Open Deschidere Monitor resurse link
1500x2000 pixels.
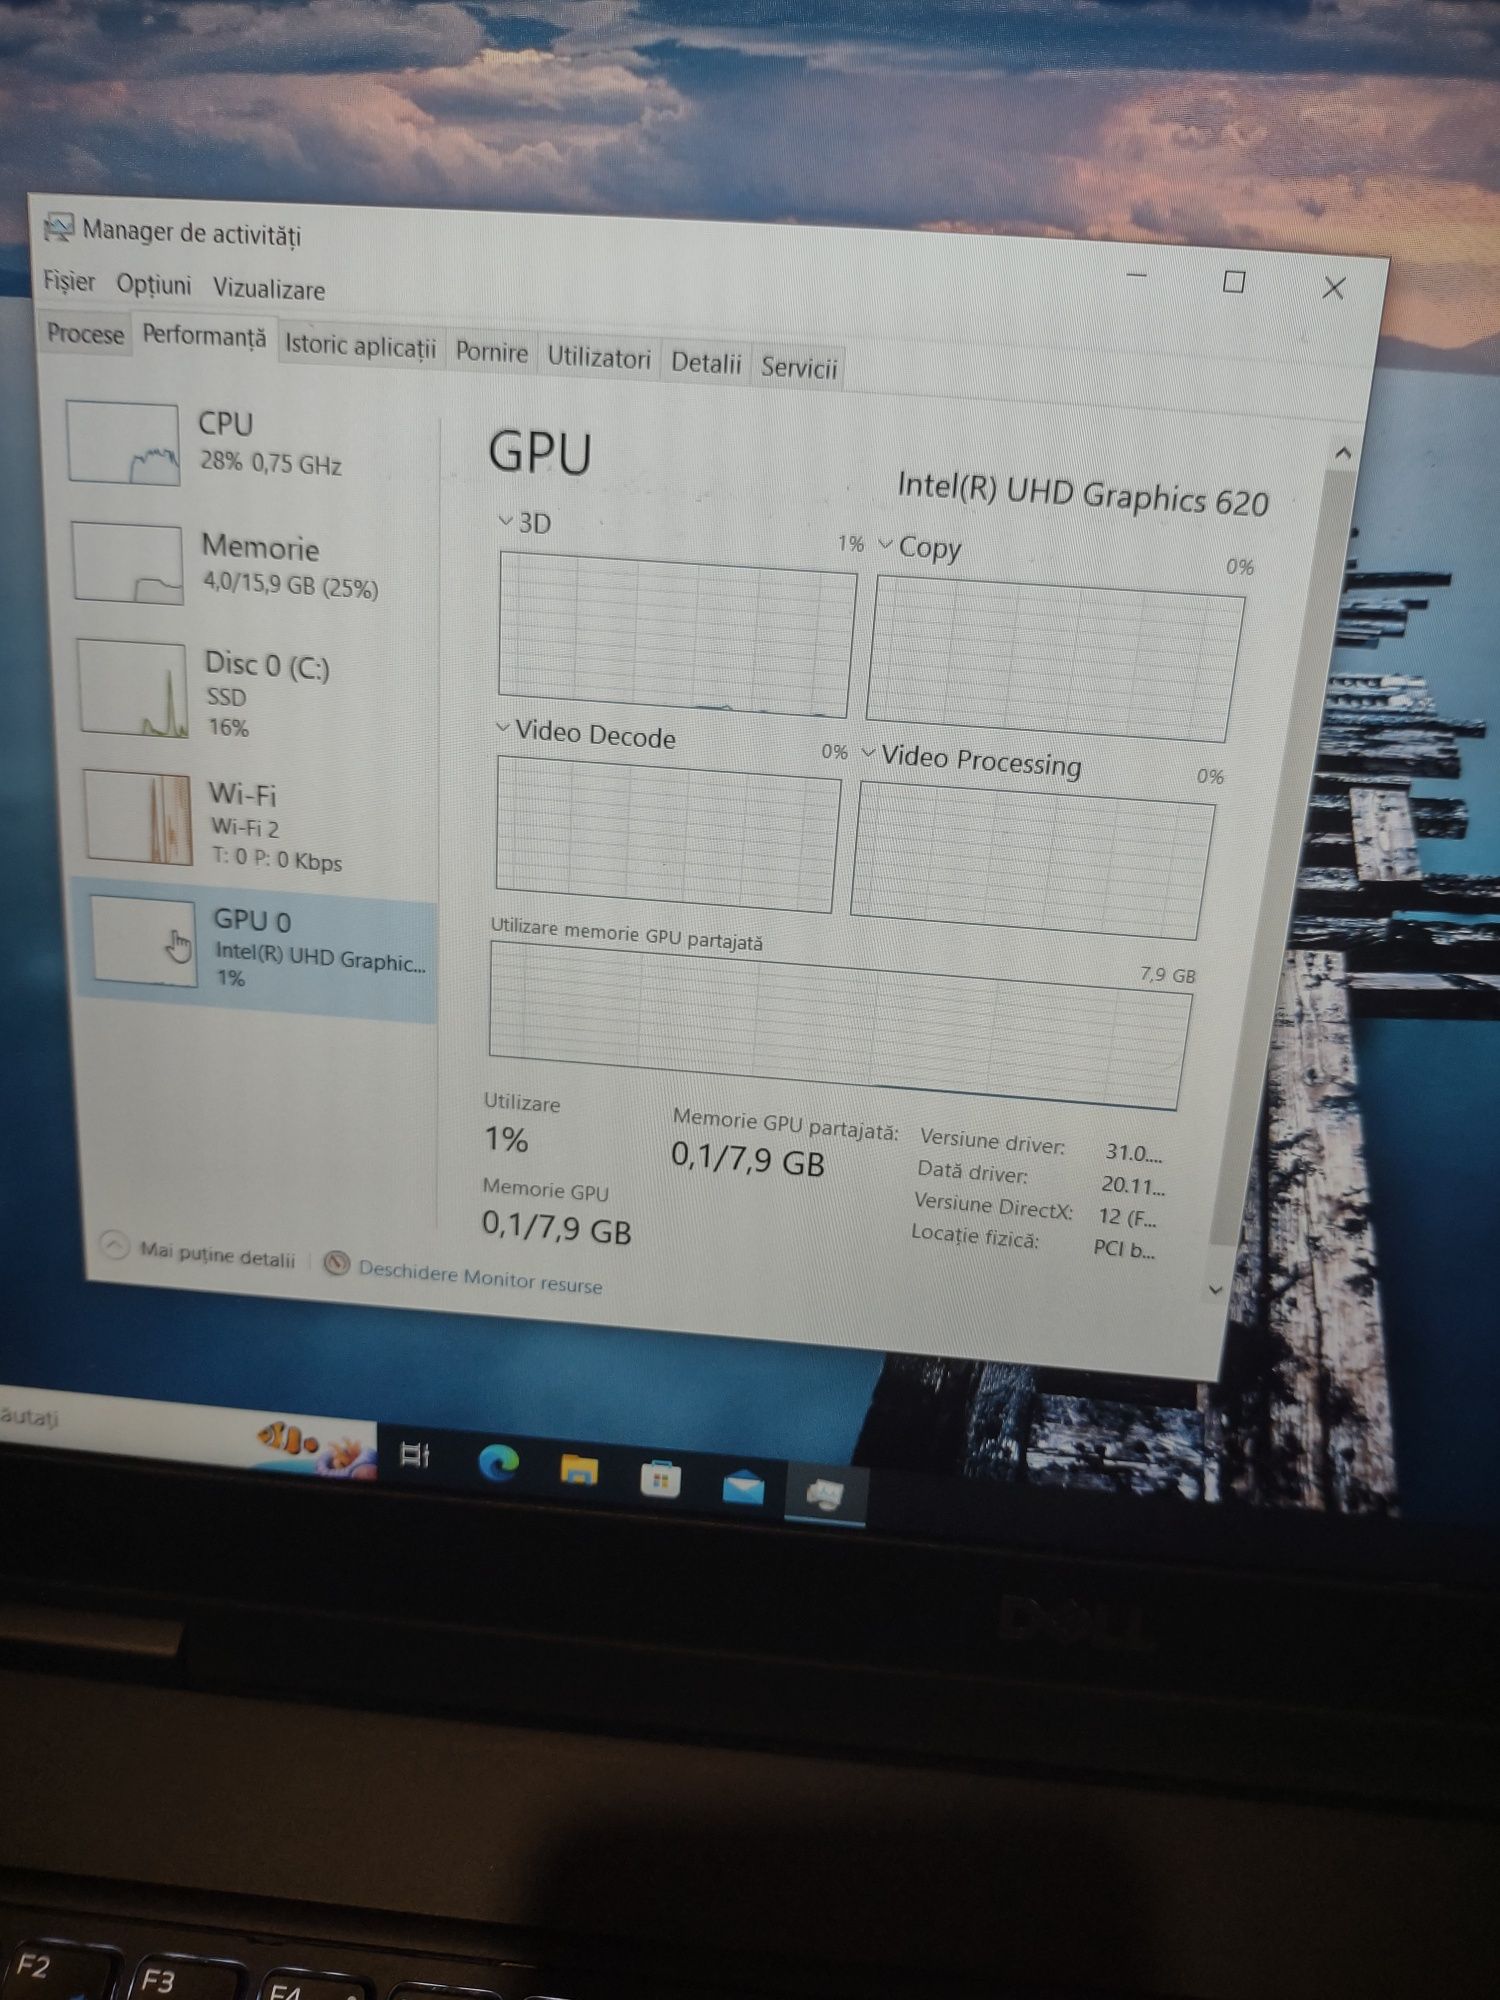point(480,1276)
